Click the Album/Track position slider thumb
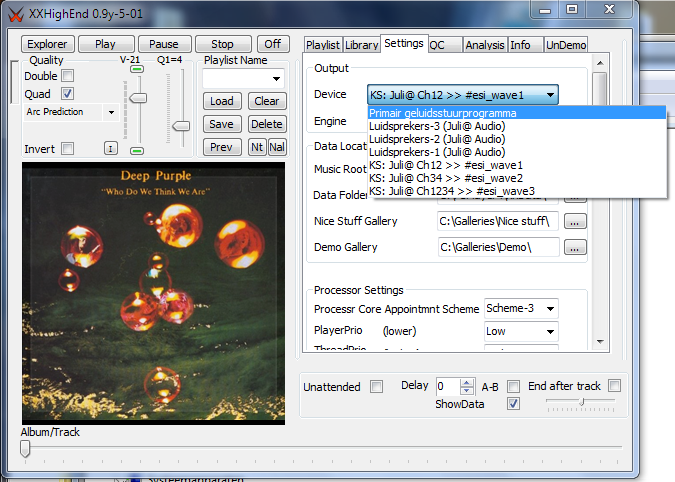 [25, 448]
